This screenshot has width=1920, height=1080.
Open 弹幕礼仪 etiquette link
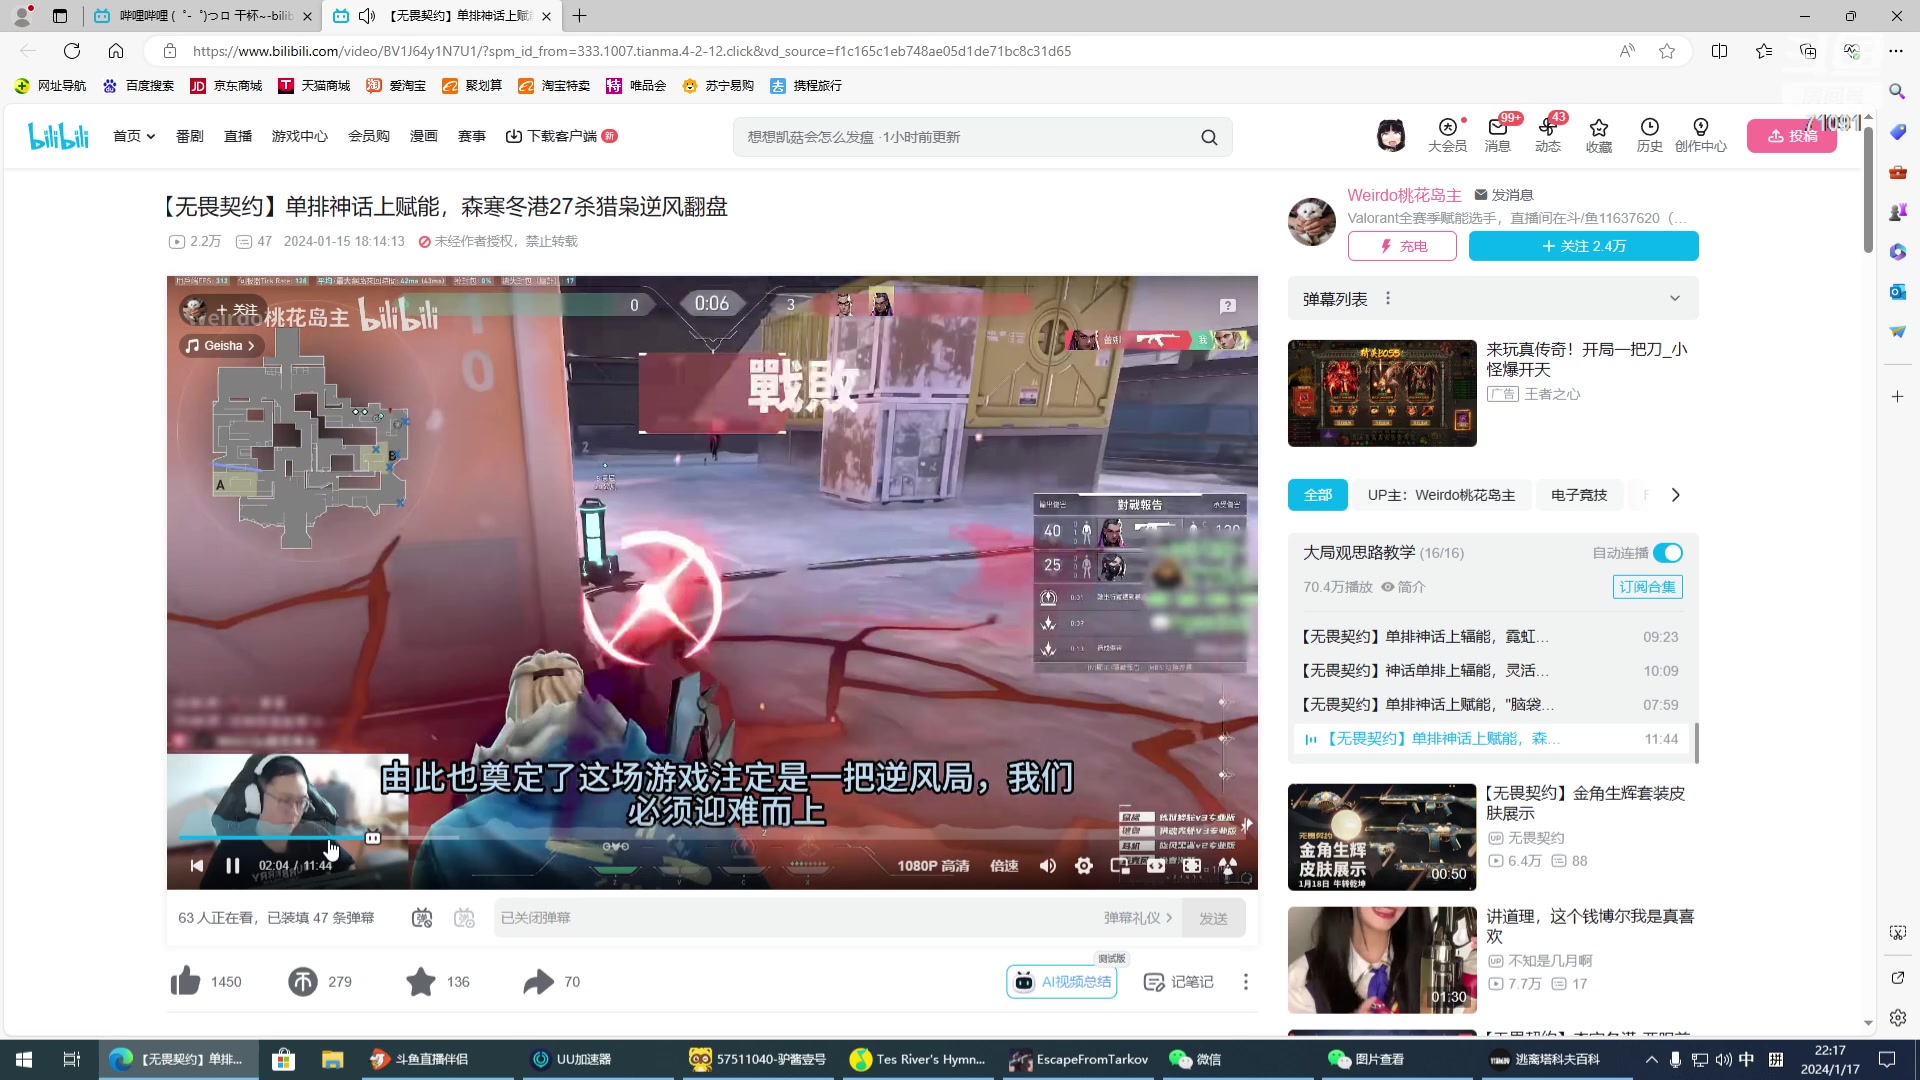1138,918
